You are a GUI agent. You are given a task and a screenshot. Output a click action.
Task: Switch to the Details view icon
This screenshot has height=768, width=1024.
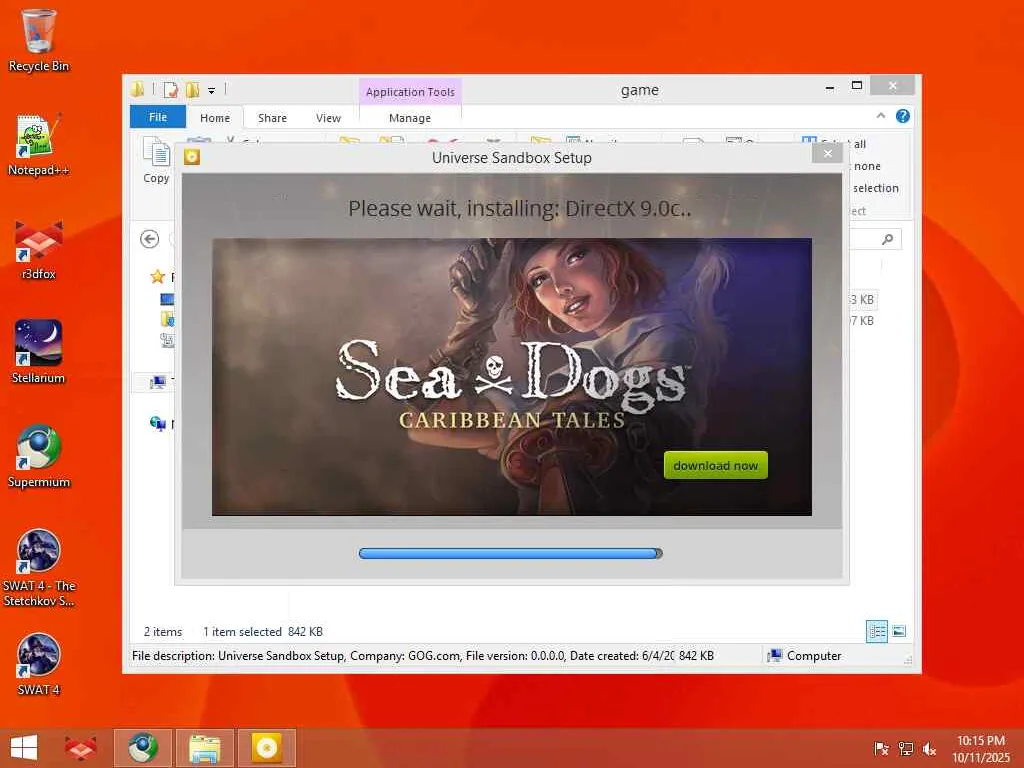tap(877, 631)
